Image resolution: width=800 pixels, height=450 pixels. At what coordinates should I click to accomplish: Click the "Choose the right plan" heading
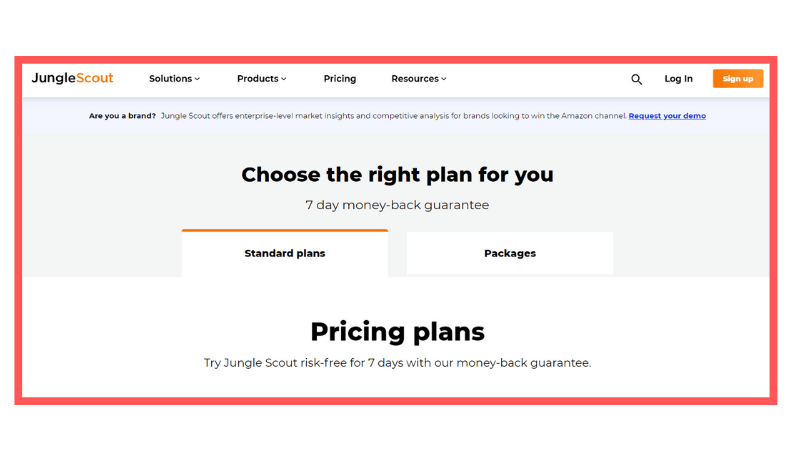pos(397,175)
